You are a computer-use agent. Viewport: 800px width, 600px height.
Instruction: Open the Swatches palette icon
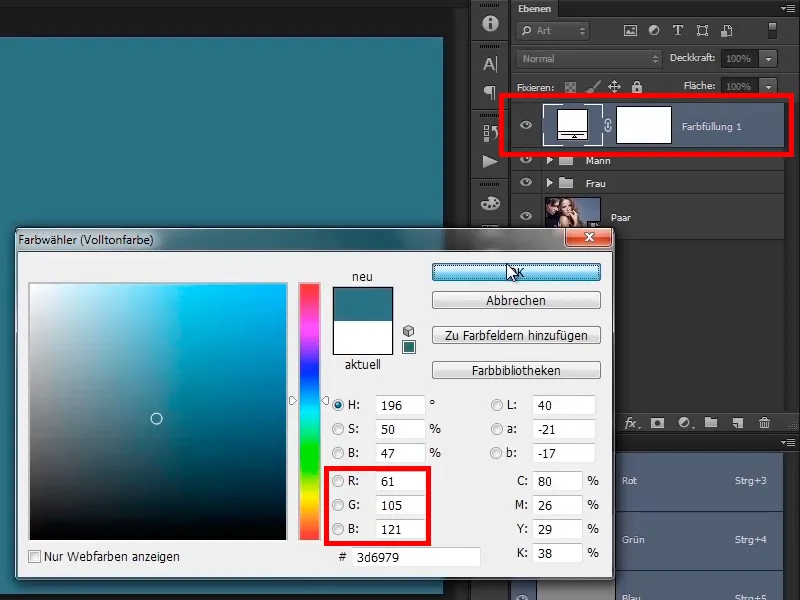pos(490,203)
